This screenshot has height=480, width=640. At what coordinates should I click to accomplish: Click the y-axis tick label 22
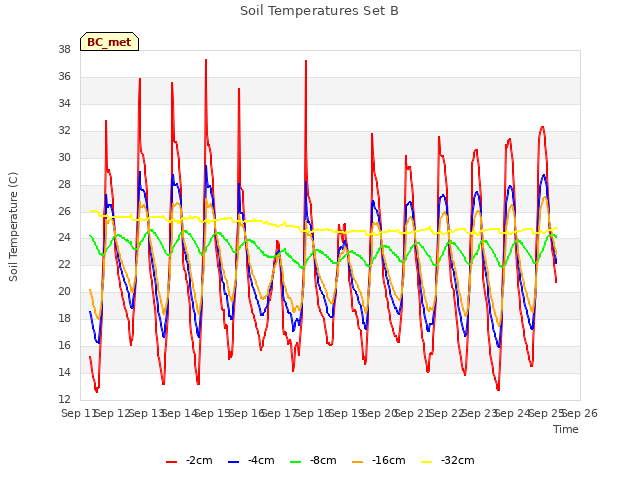(64, 264)
